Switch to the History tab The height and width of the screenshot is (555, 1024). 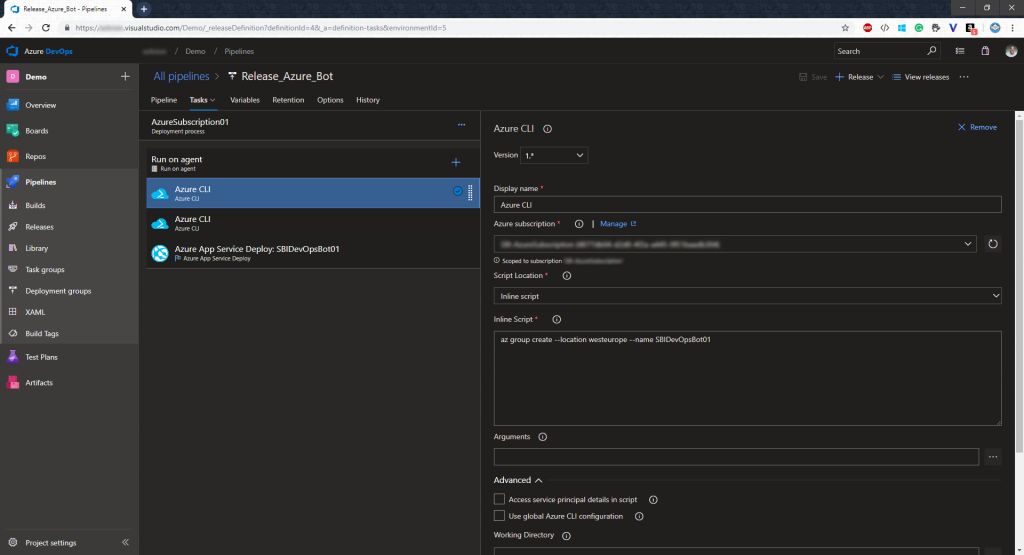coord(368,100)
